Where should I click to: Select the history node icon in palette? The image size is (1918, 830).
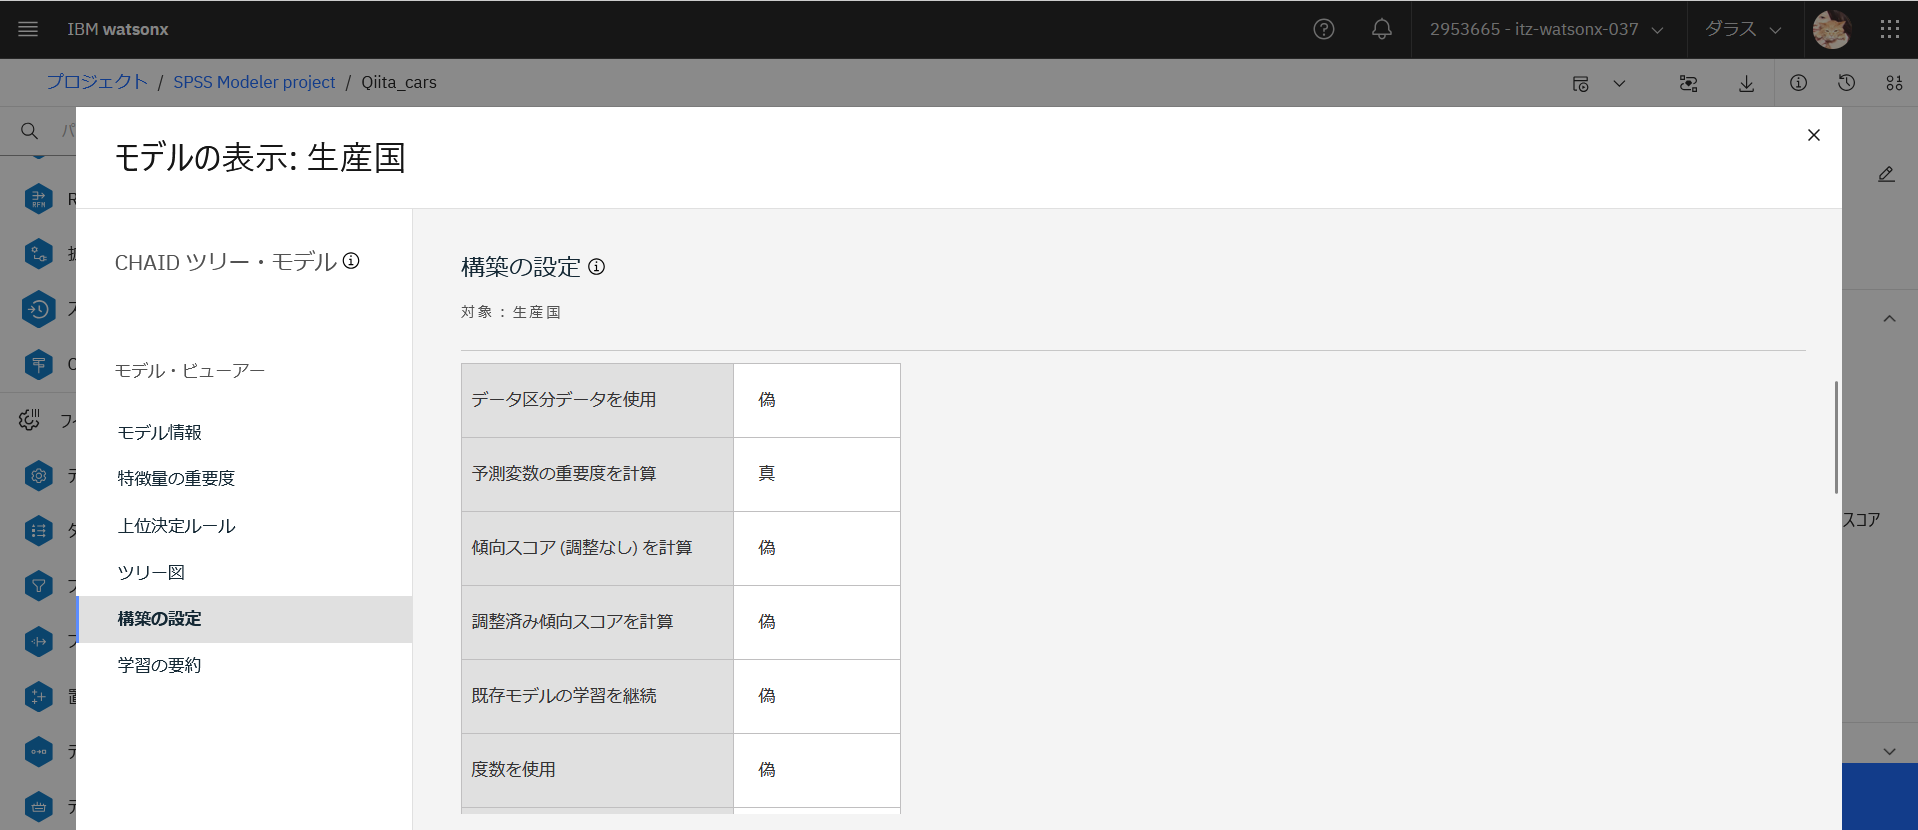pos(38,309)
